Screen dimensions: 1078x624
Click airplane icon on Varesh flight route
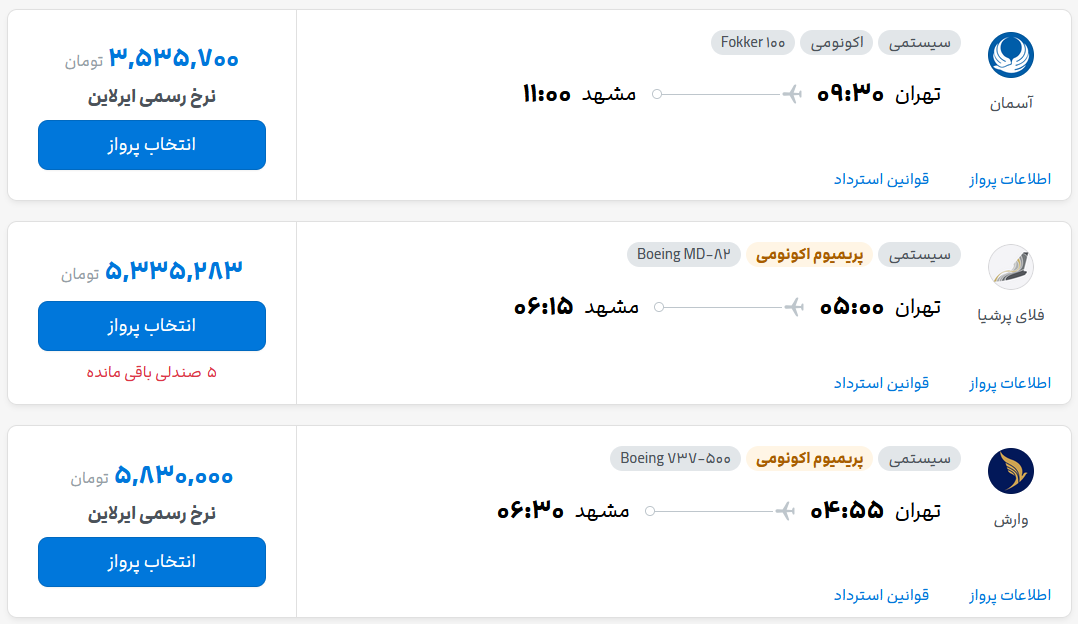click(x=787, y=511)
